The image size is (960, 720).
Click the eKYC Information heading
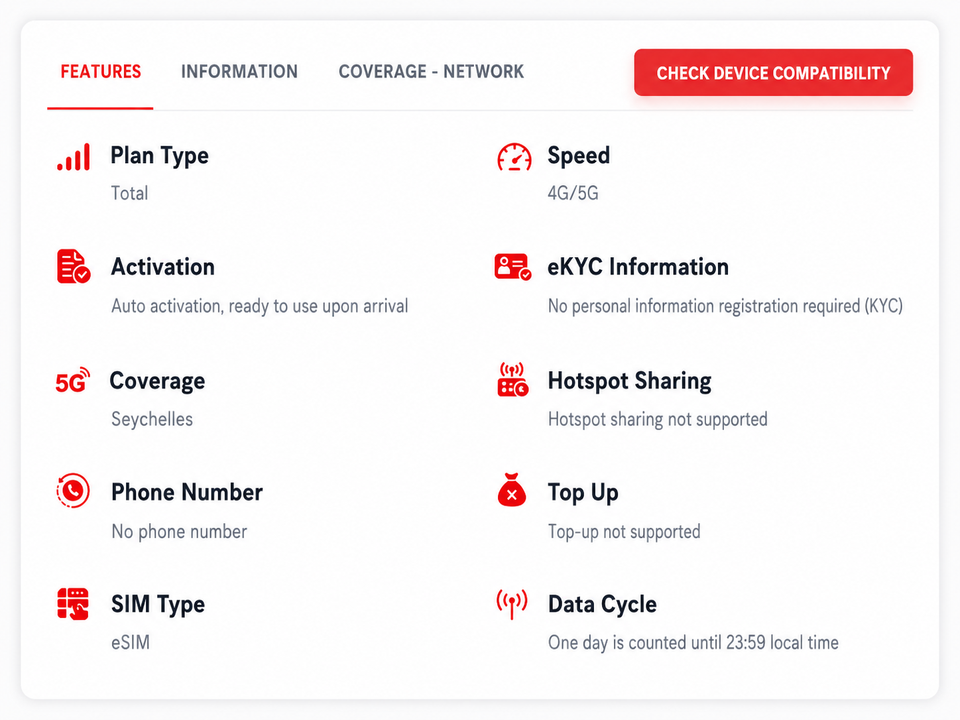click(638, 267)
